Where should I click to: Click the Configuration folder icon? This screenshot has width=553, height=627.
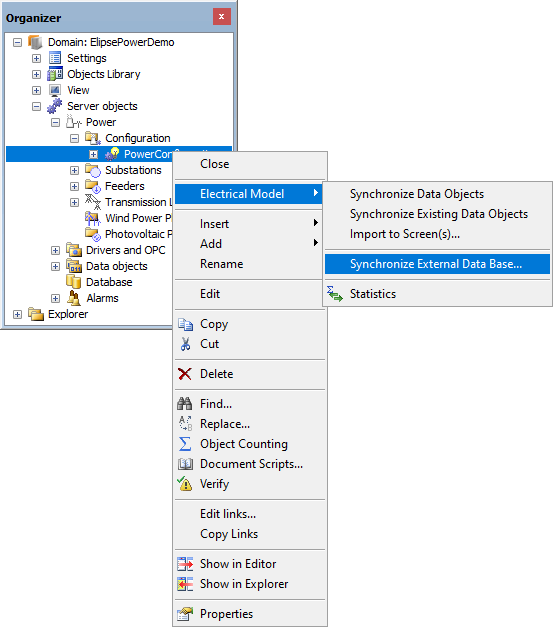click(x=93, y=138)
